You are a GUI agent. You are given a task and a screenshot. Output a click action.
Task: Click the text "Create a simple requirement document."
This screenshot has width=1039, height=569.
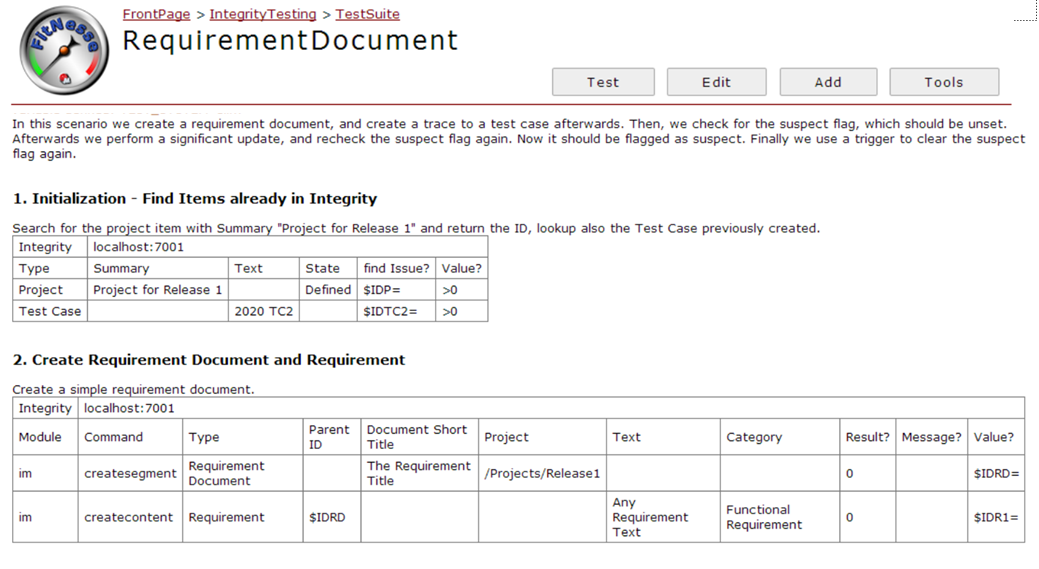click(x=133, y=389)
